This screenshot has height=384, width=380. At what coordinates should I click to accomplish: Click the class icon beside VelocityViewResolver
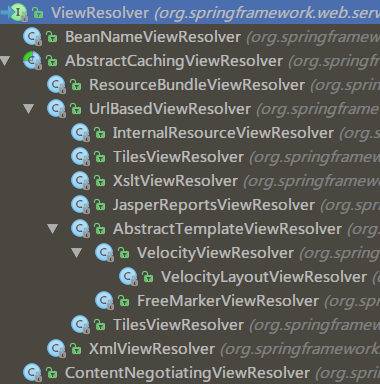coord(104,253)
